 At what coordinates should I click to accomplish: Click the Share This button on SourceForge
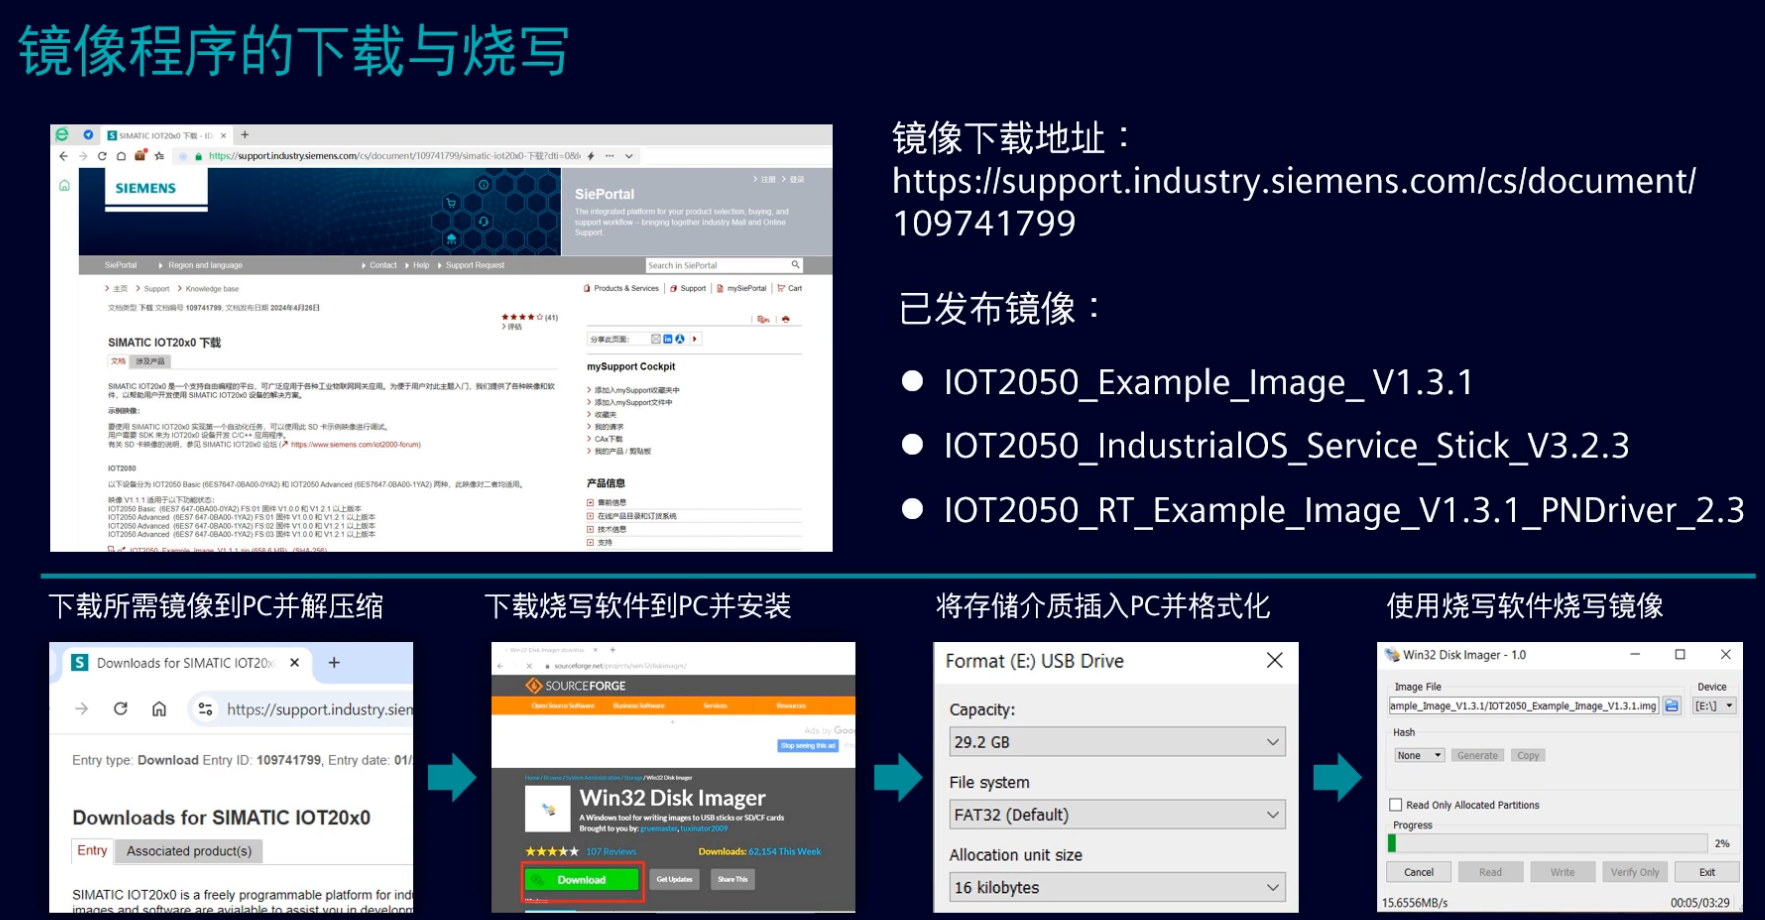pos(732,879)
